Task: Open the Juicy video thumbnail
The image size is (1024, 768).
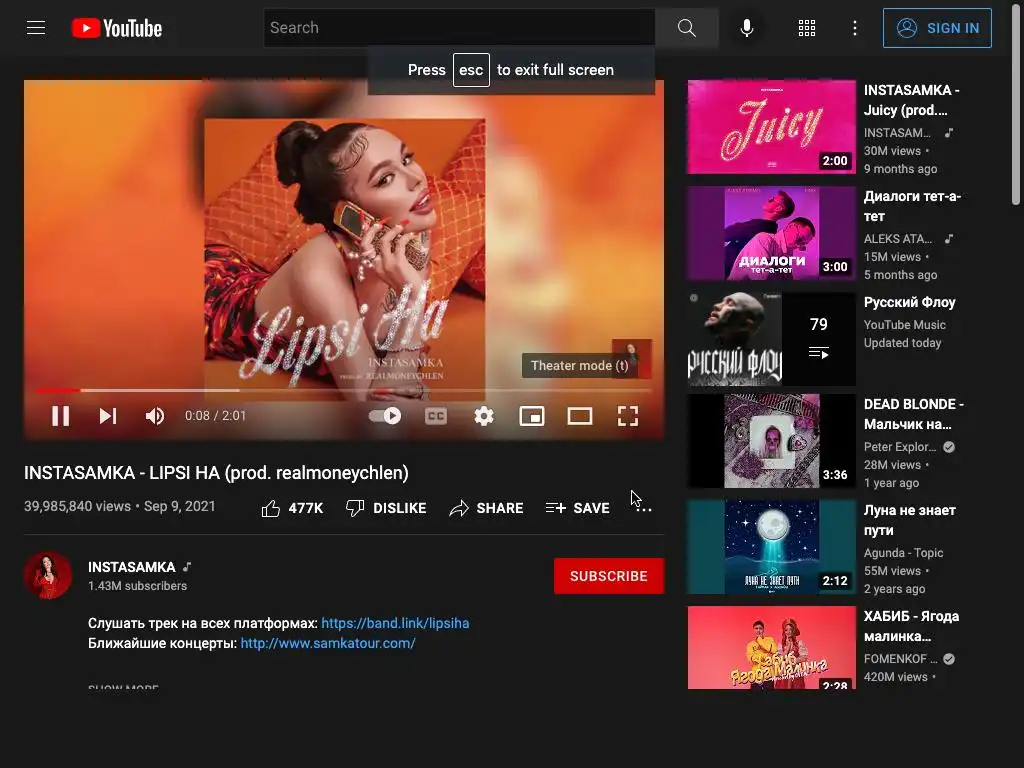Action: (x=771, y=127)
